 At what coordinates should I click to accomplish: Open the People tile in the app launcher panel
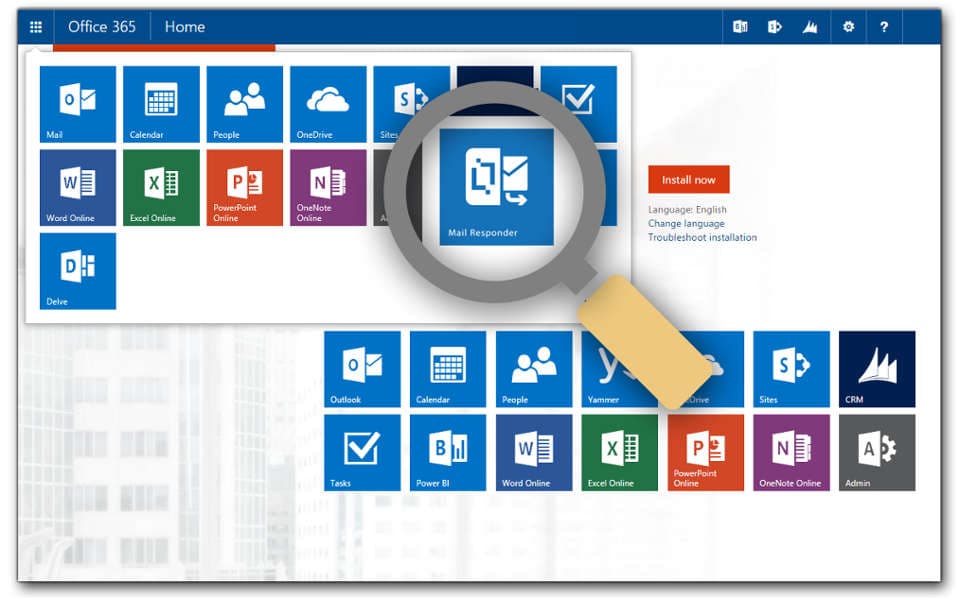click(245, 104)
